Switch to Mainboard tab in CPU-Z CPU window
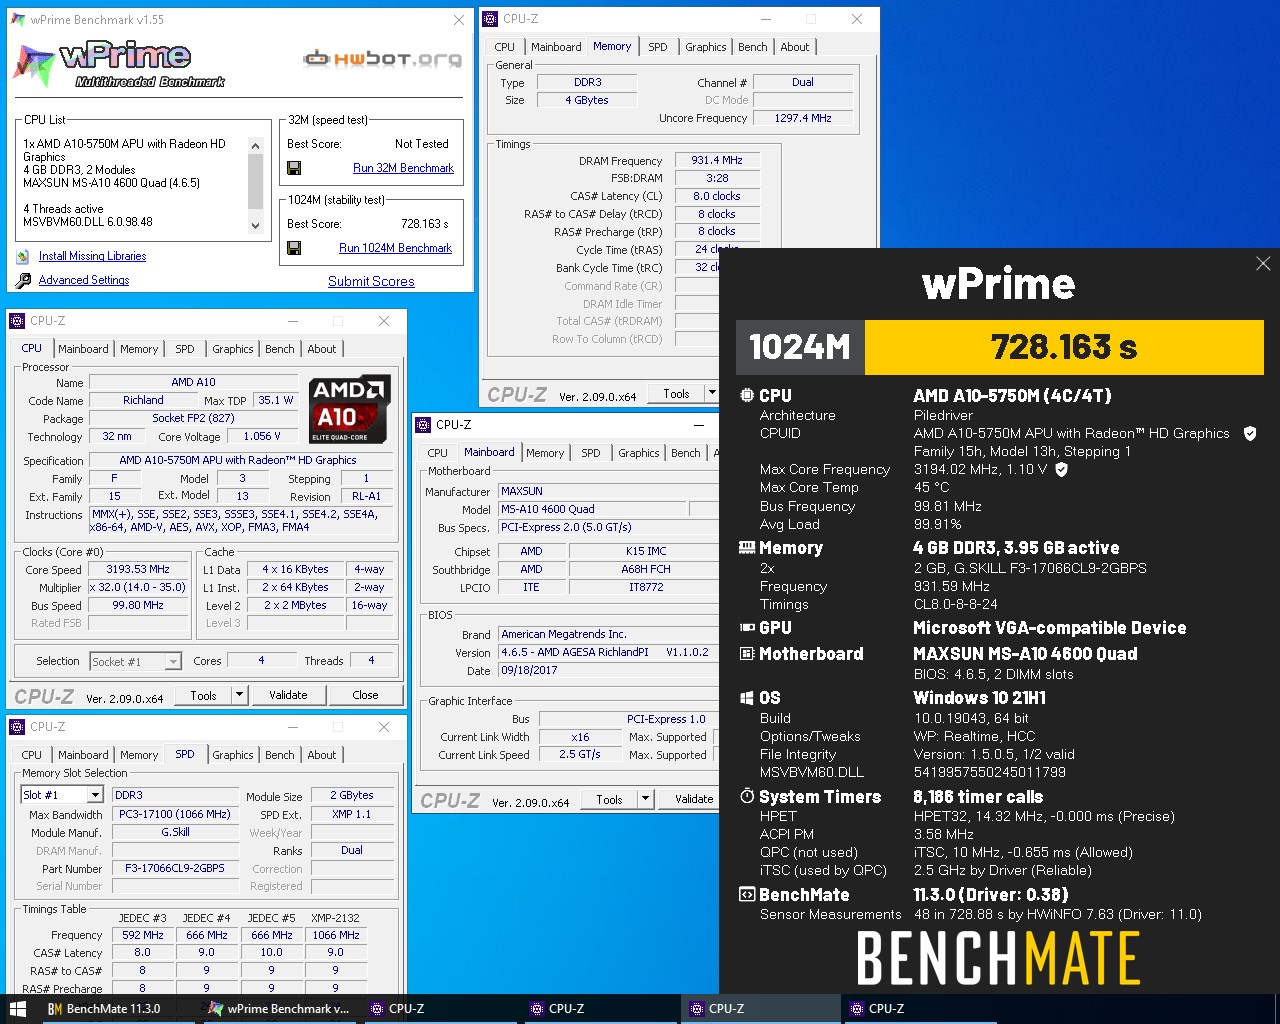The width and height of the screenshot is (1280, 1024). 83,349
